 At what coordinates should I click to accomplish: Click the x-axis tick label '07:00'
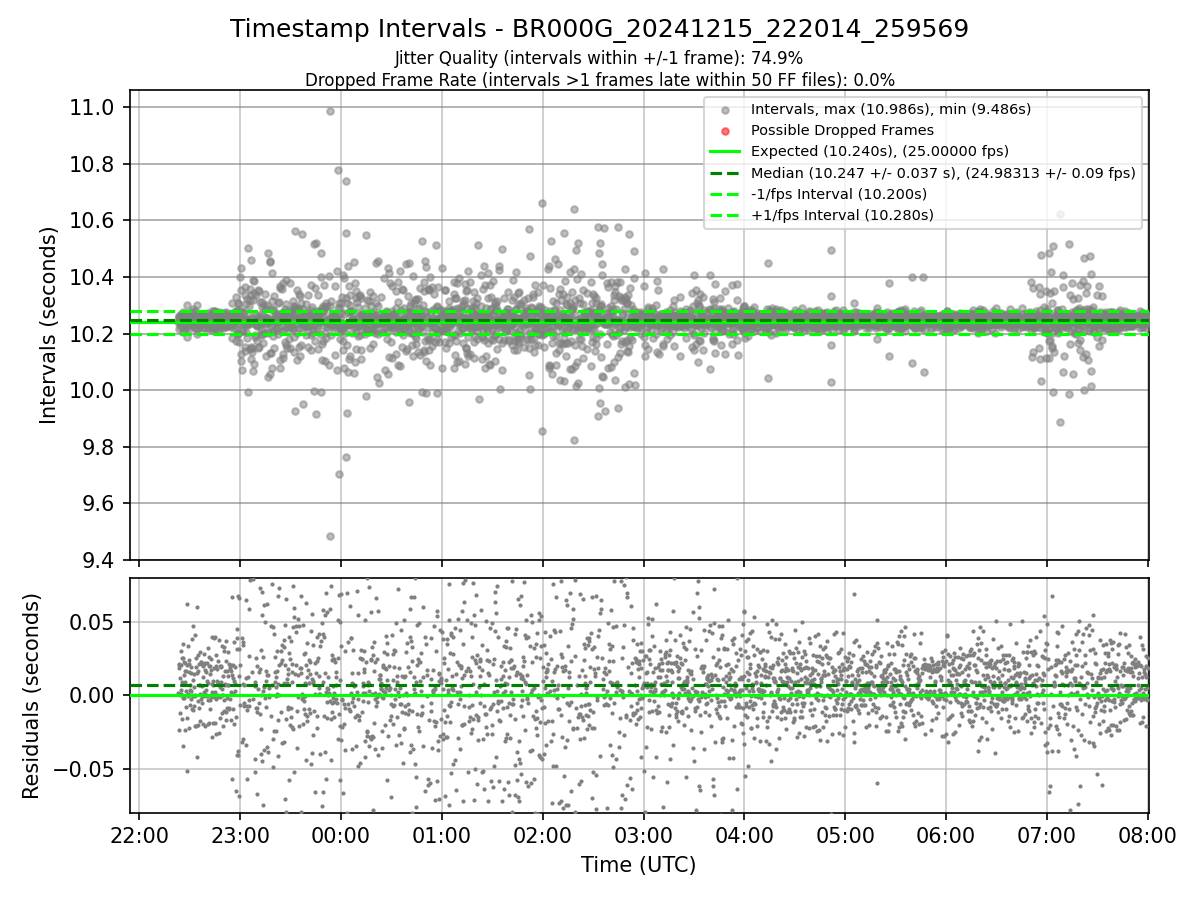[x=1047, y=834]
